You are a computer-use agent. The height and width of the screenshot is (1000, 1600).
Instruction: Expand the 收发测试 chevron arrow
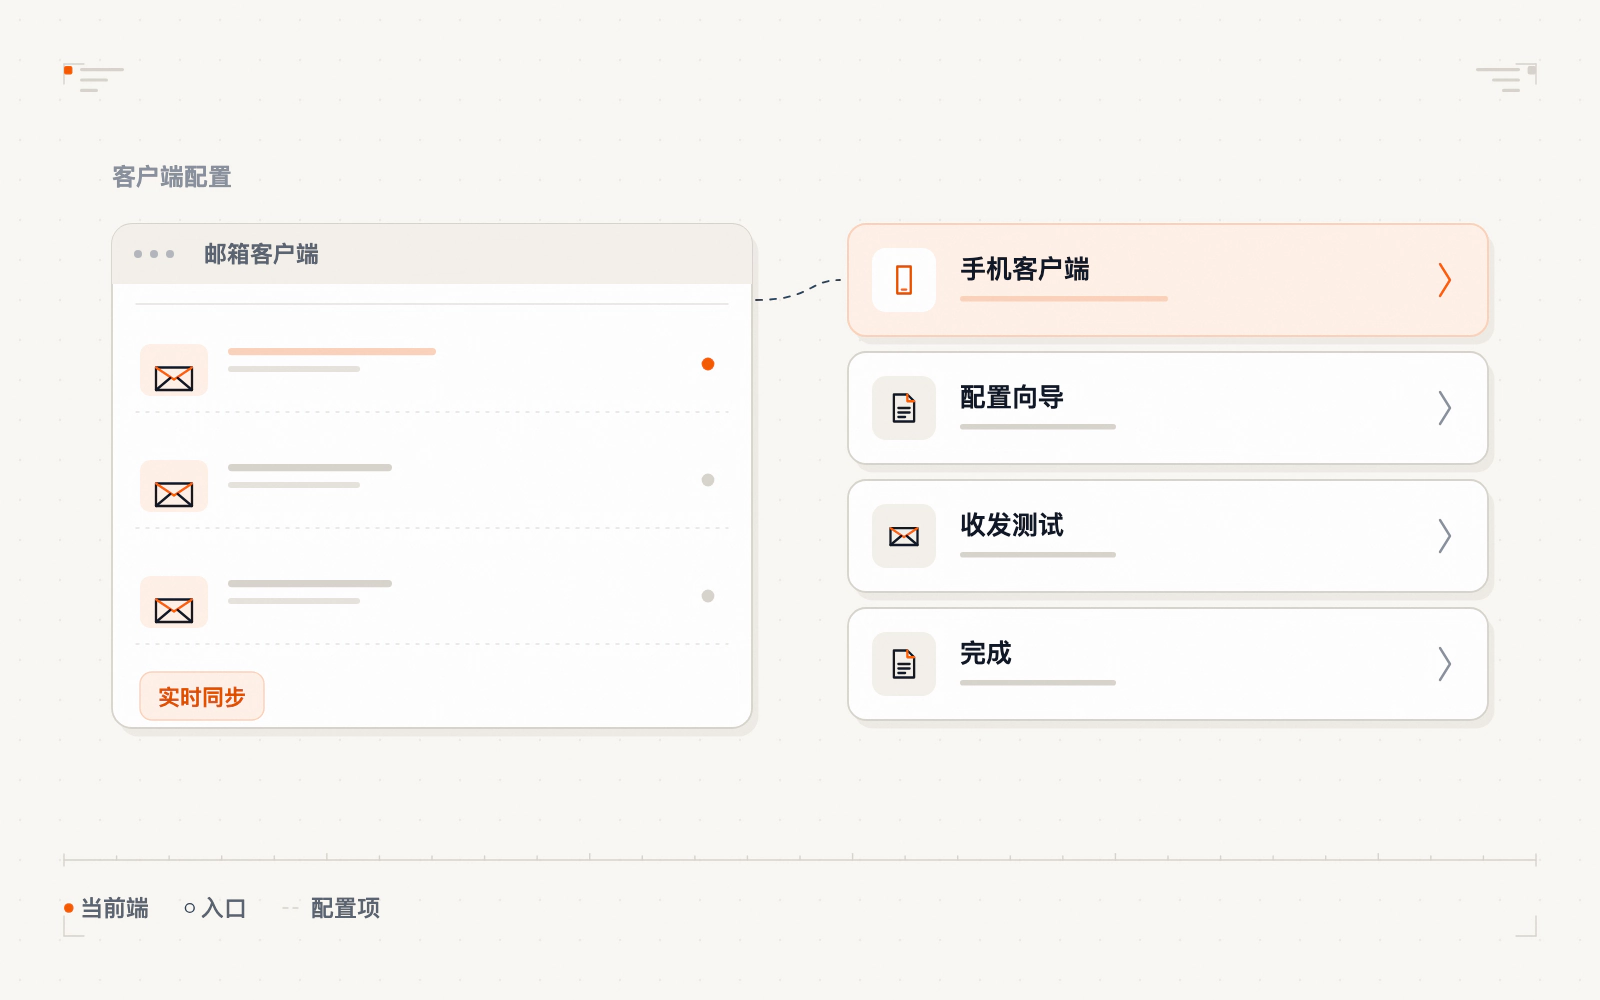[x=1444, y=536]
